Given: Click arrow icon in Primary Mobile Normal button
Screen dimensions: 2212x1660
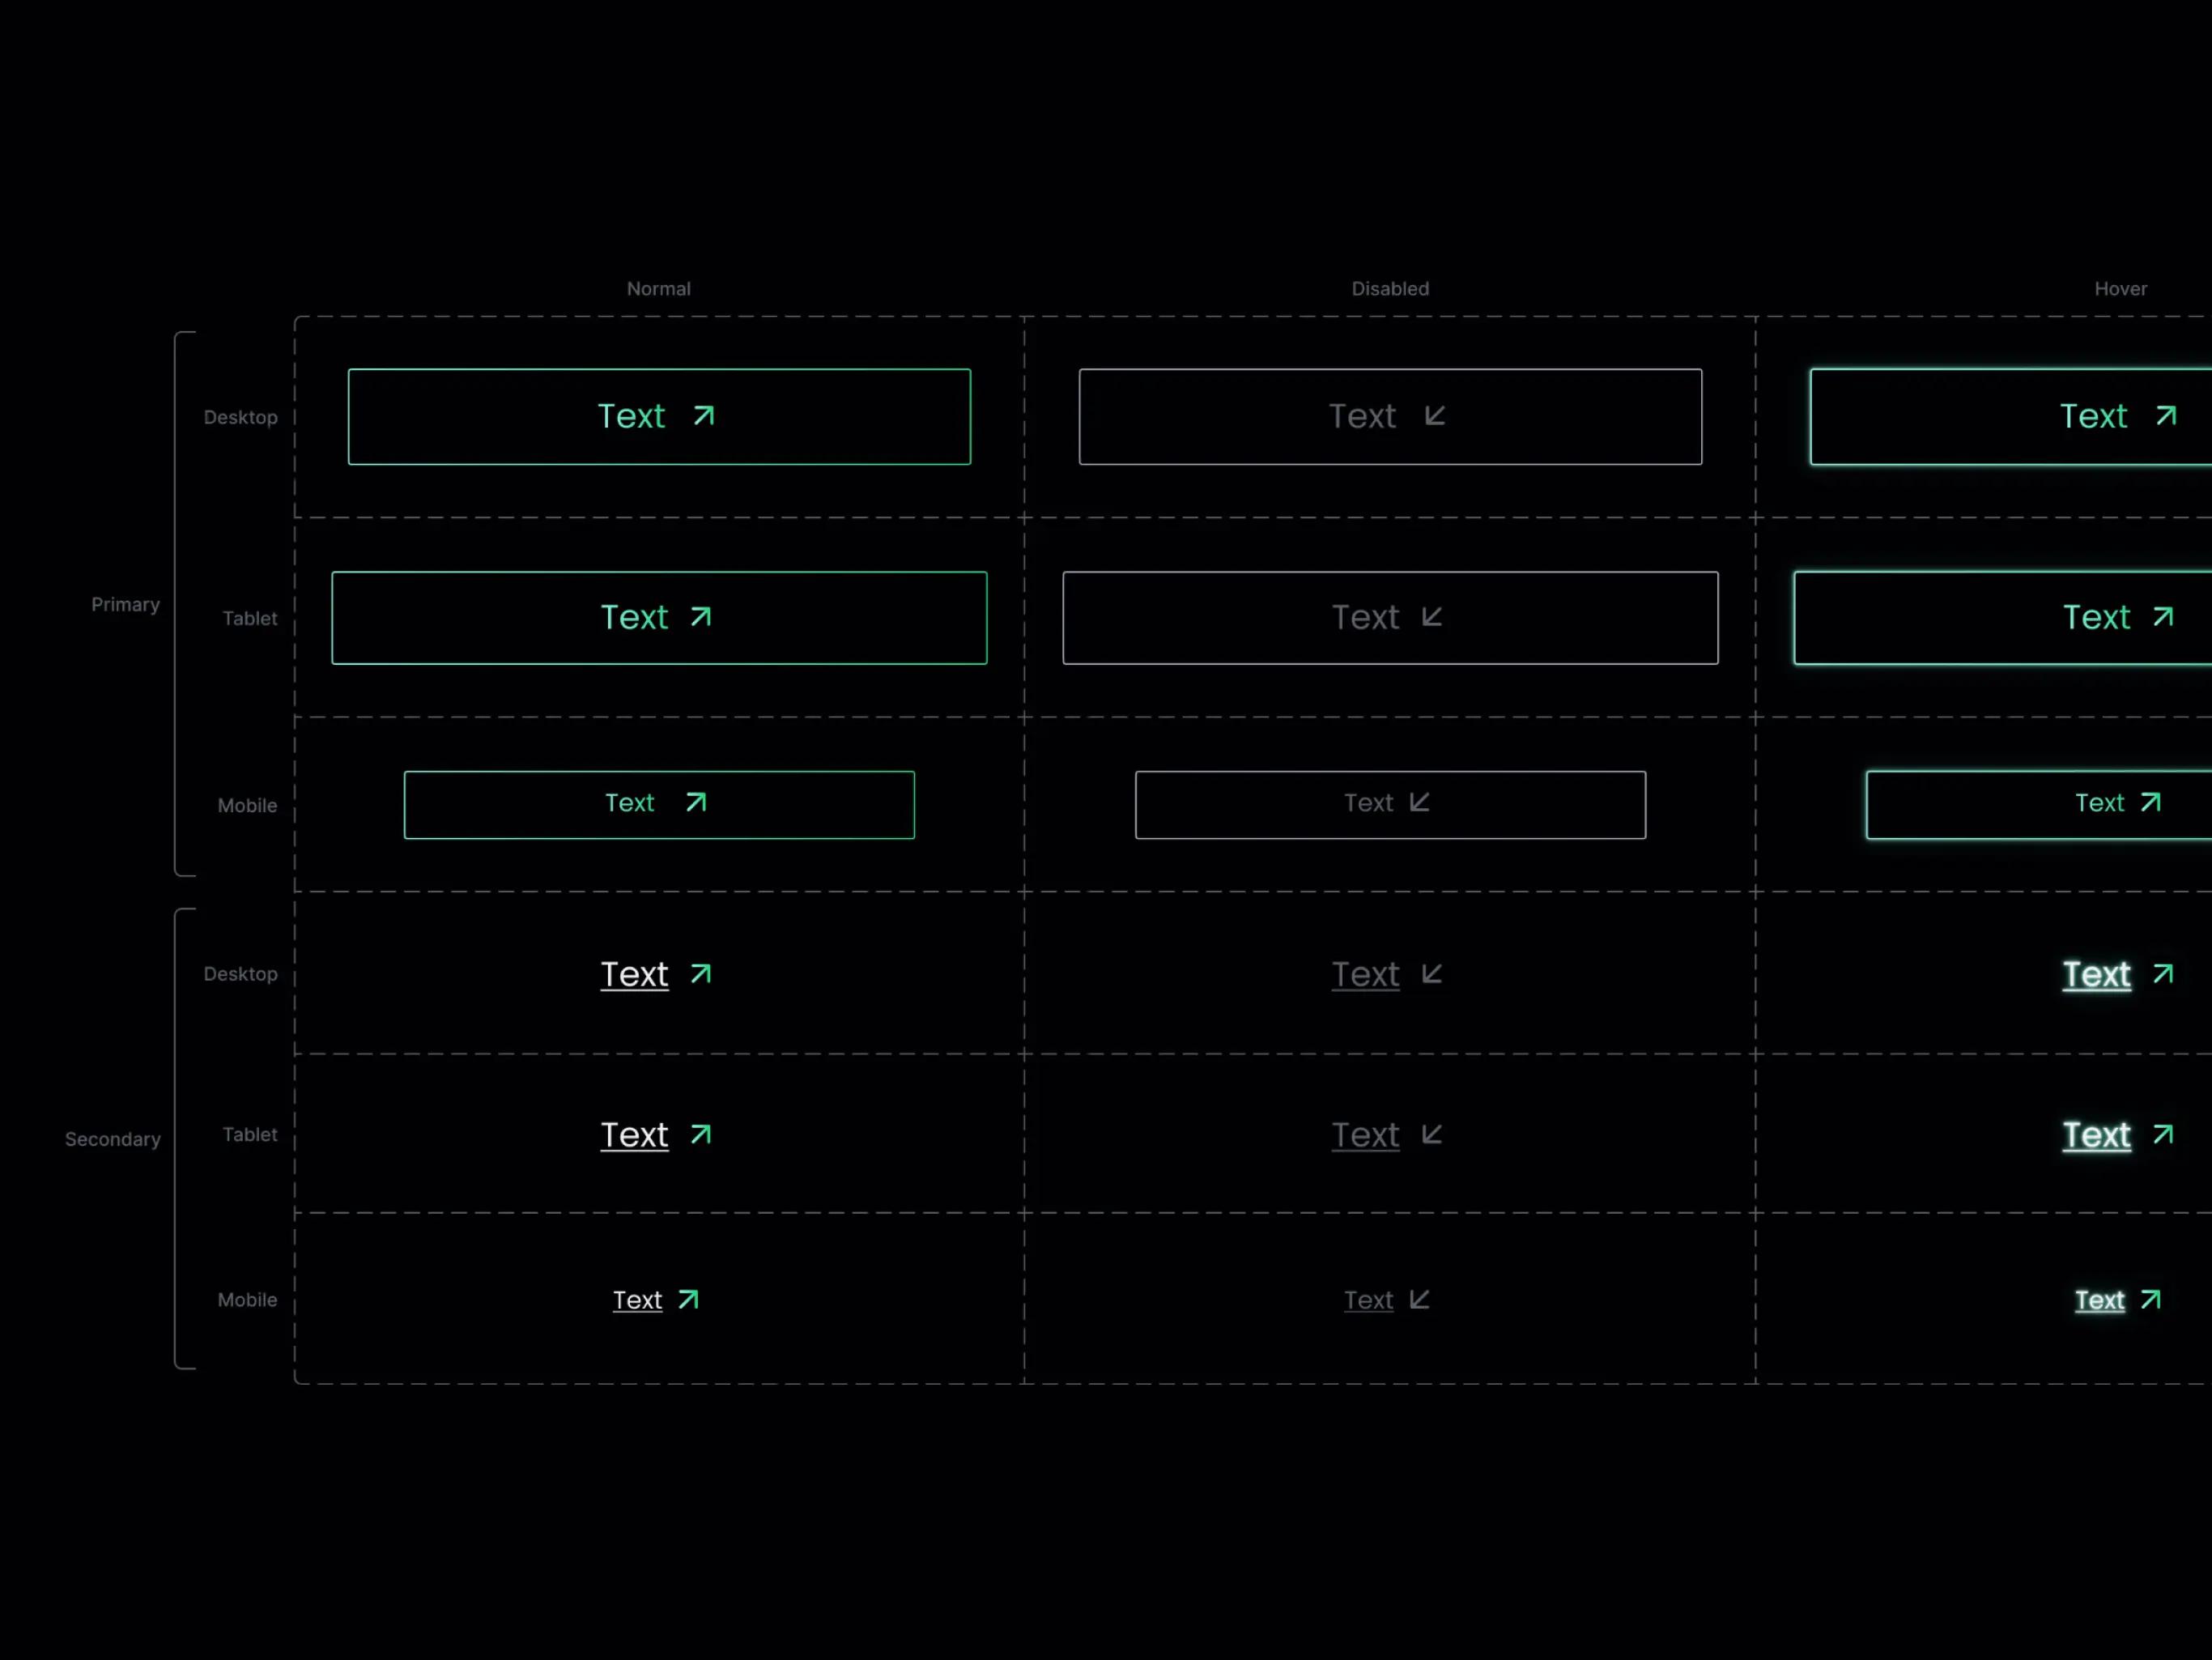Looking at the screenshot, I should [696, 802].
